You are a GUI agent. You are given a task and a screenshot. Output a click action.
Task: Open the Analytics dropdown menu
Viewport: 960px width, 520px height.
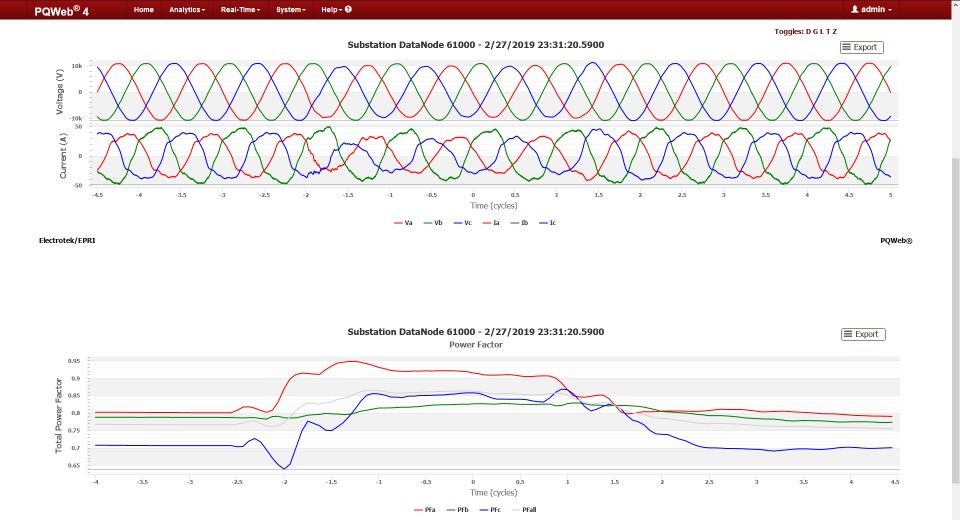coord(187,10)
